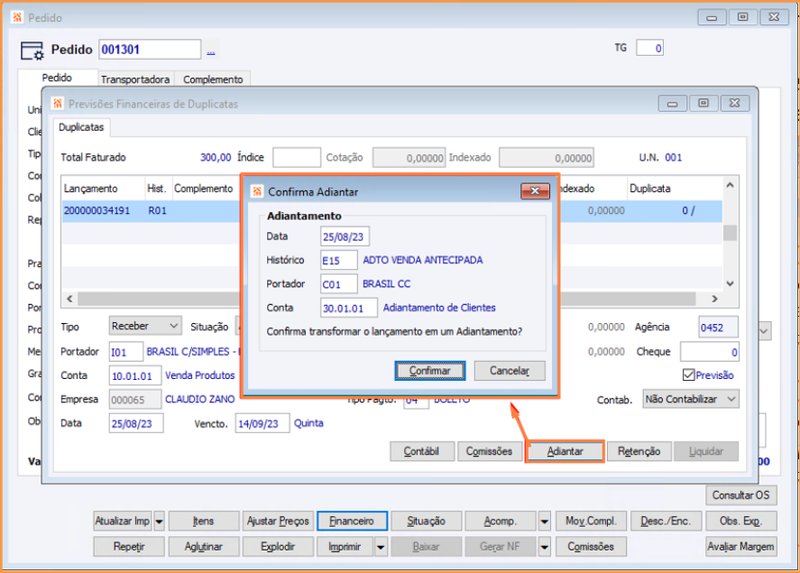Click the Histórico field E15
Viewport: 800px width, 573px height.
339,260
